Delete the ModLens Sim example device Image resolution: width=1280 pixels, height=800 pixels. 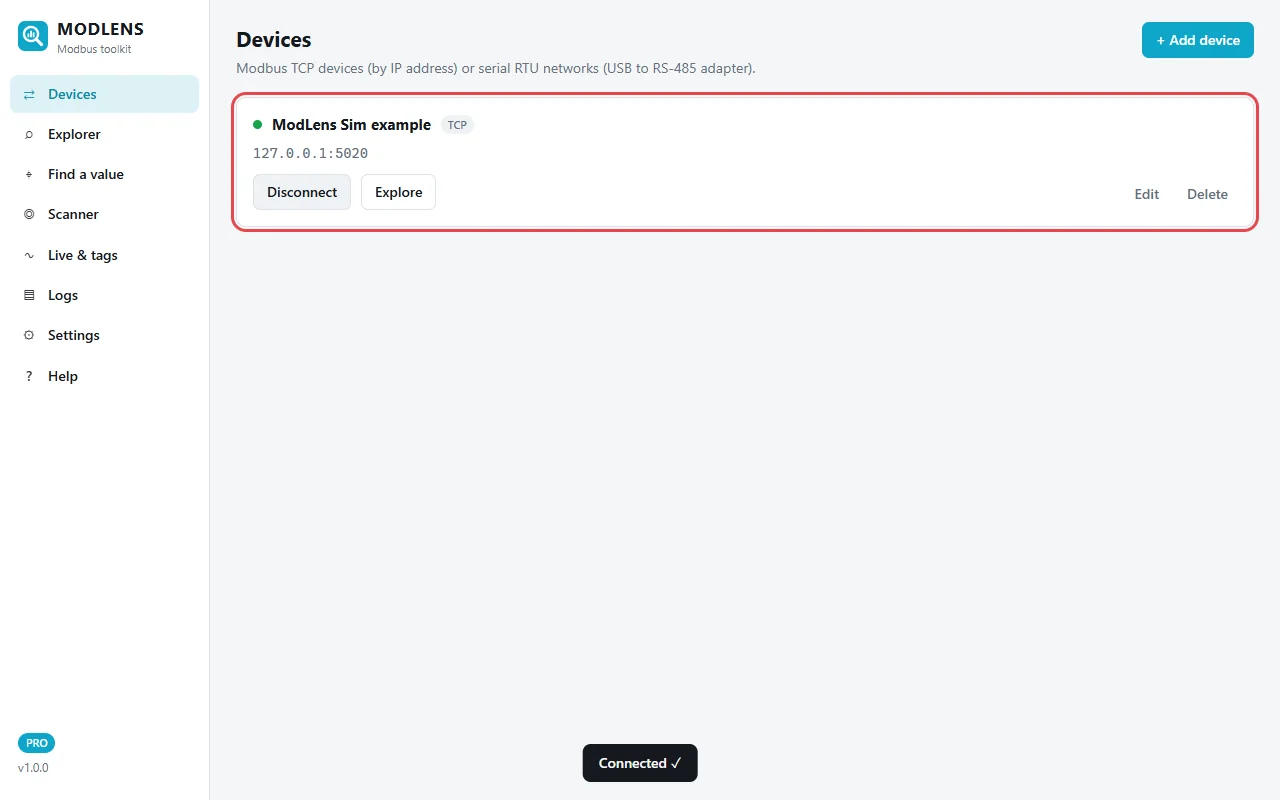1207,194
